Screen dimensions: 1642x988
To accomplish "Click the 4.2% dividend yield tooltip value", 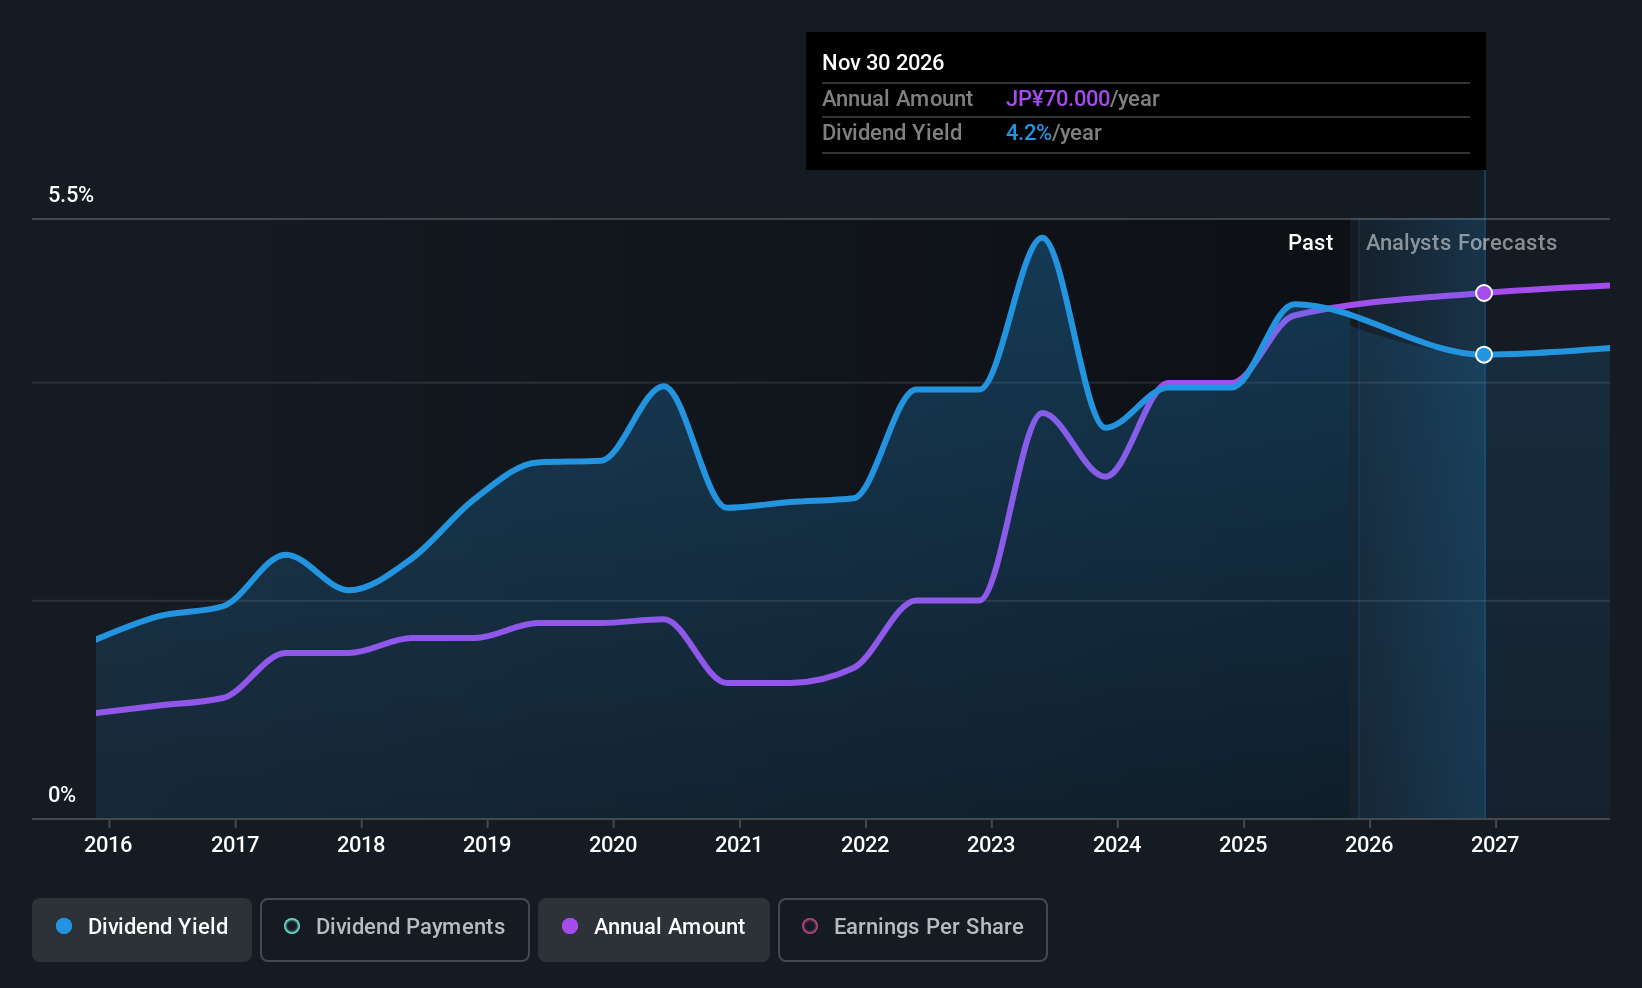I will 1029,133.
